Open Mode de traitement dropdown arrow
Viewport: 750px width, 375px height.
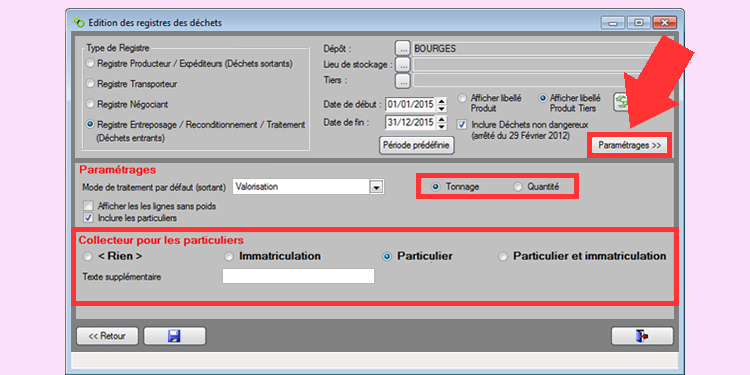[x=377, y=187]
